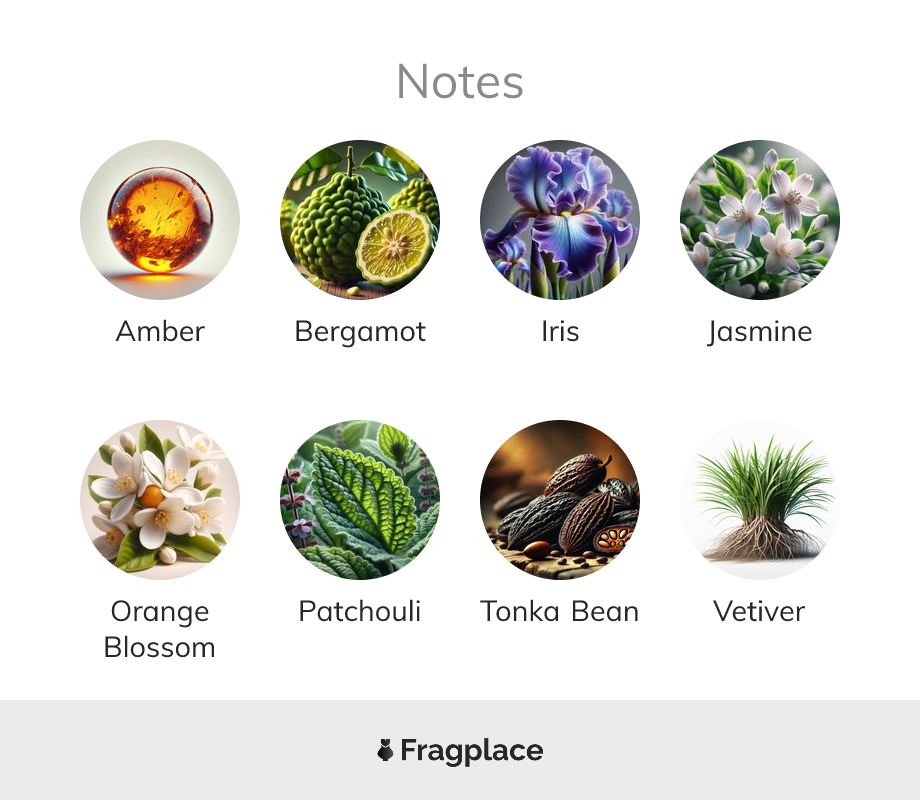Open the Iris flower image
Viewport: 920px width, 800px height.
(560, 220)
